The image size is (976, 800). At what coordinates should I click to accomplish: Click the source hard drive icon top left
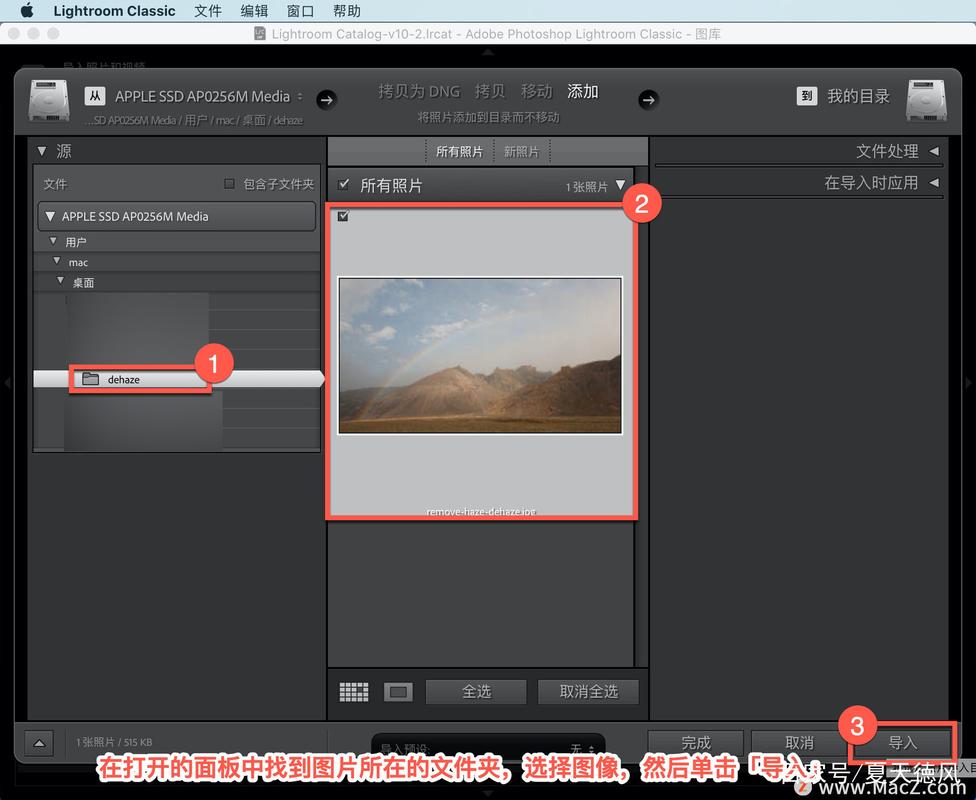pyautogui.click(x=48, y=101)
